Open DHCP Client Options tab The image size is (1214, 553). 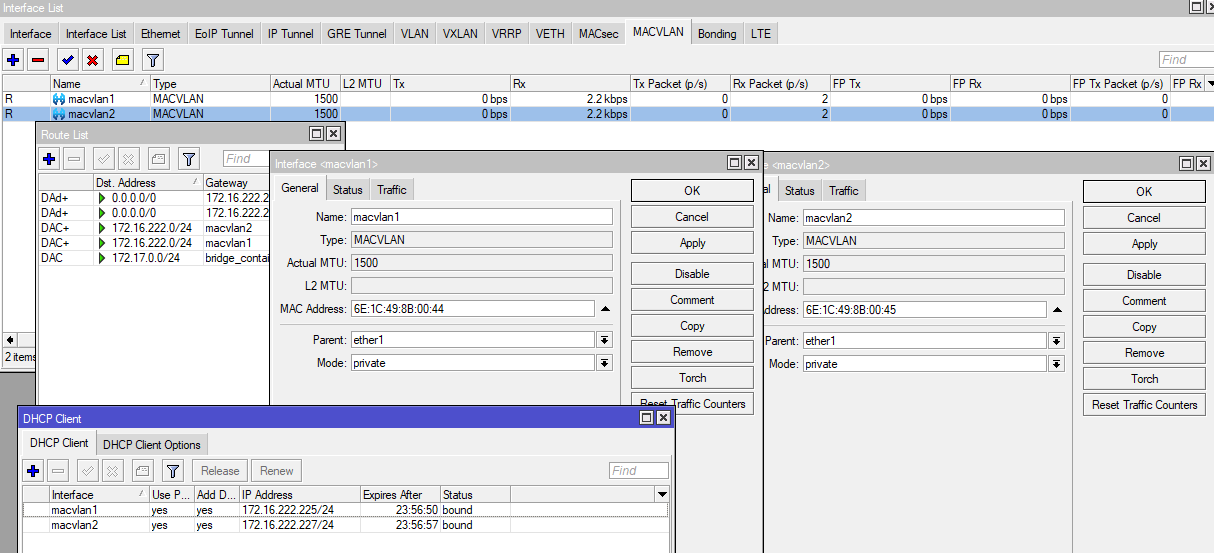[152, 445]
